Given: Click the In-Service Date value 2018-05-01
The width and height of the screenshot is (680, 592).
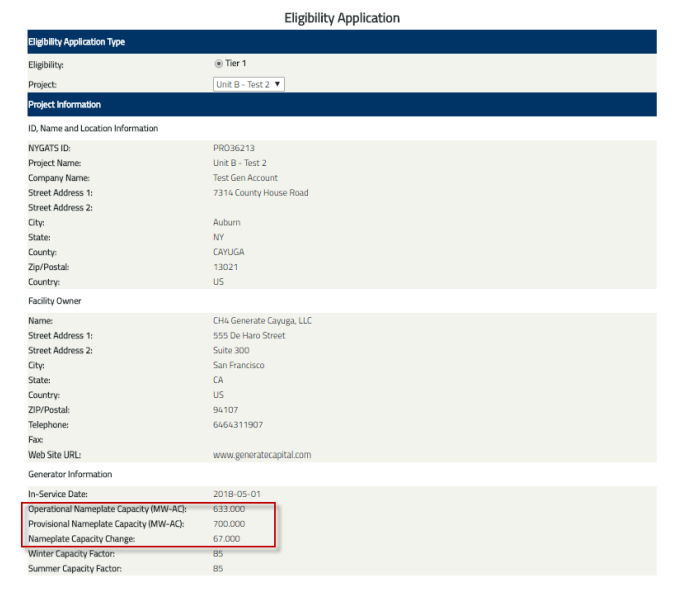Looking at the screenshot, I should 236,494.
